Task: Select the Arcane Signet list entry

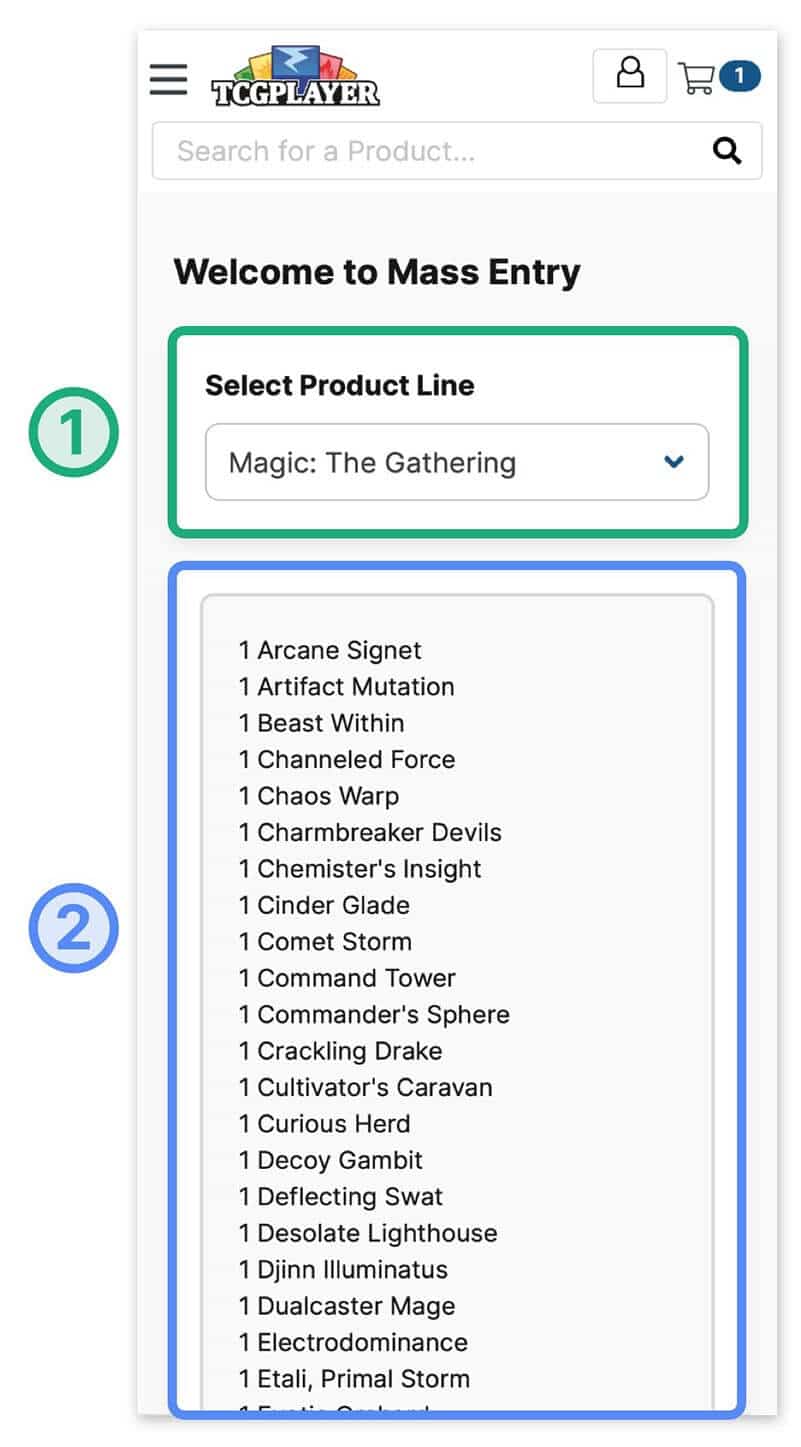Action: tap(330, 649)
